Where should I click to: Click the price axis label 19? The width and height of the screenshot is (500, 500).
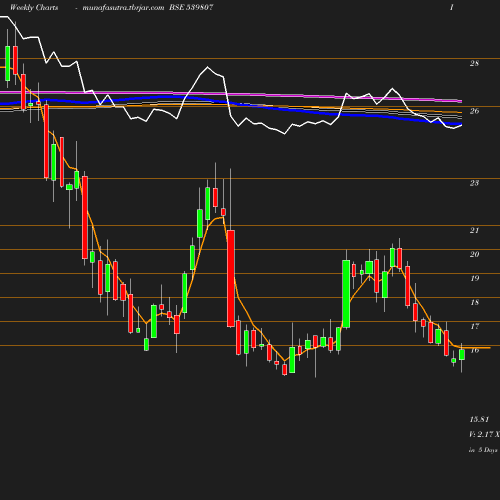tap(474, 278)
